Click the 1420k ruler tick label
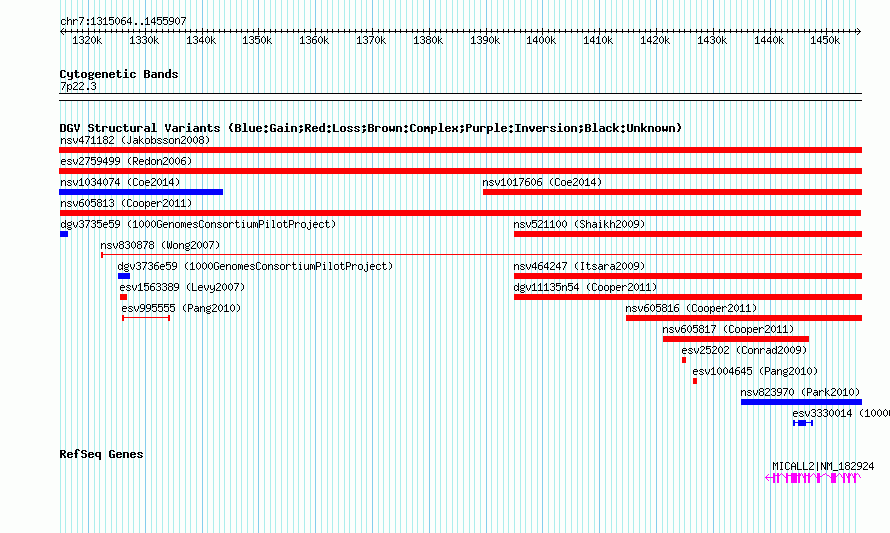 (654, 40)
